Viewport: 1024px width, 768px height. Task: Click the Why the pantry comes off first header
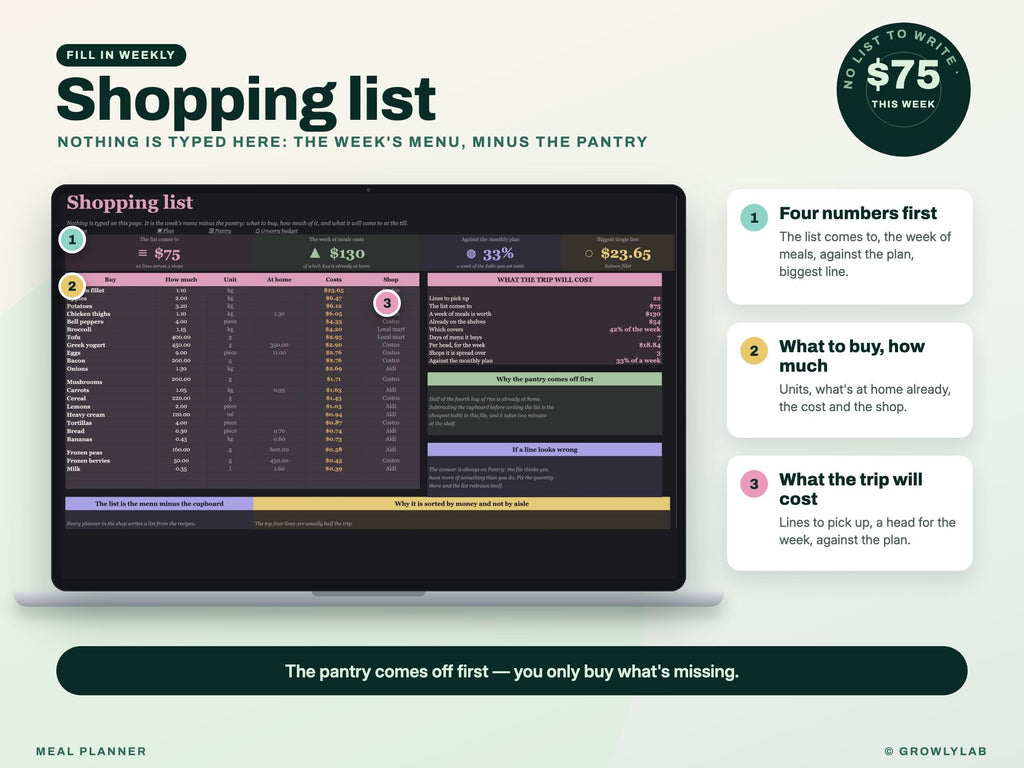(545, 379)
